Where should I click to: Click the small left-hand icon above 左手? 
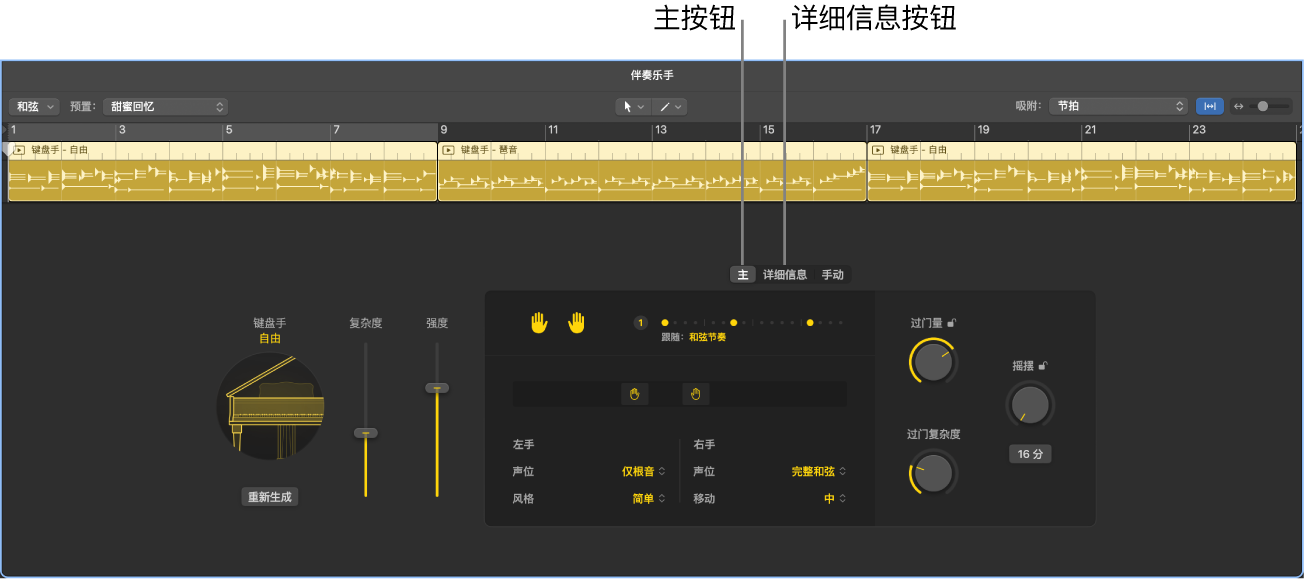click(x=635, y=394)
